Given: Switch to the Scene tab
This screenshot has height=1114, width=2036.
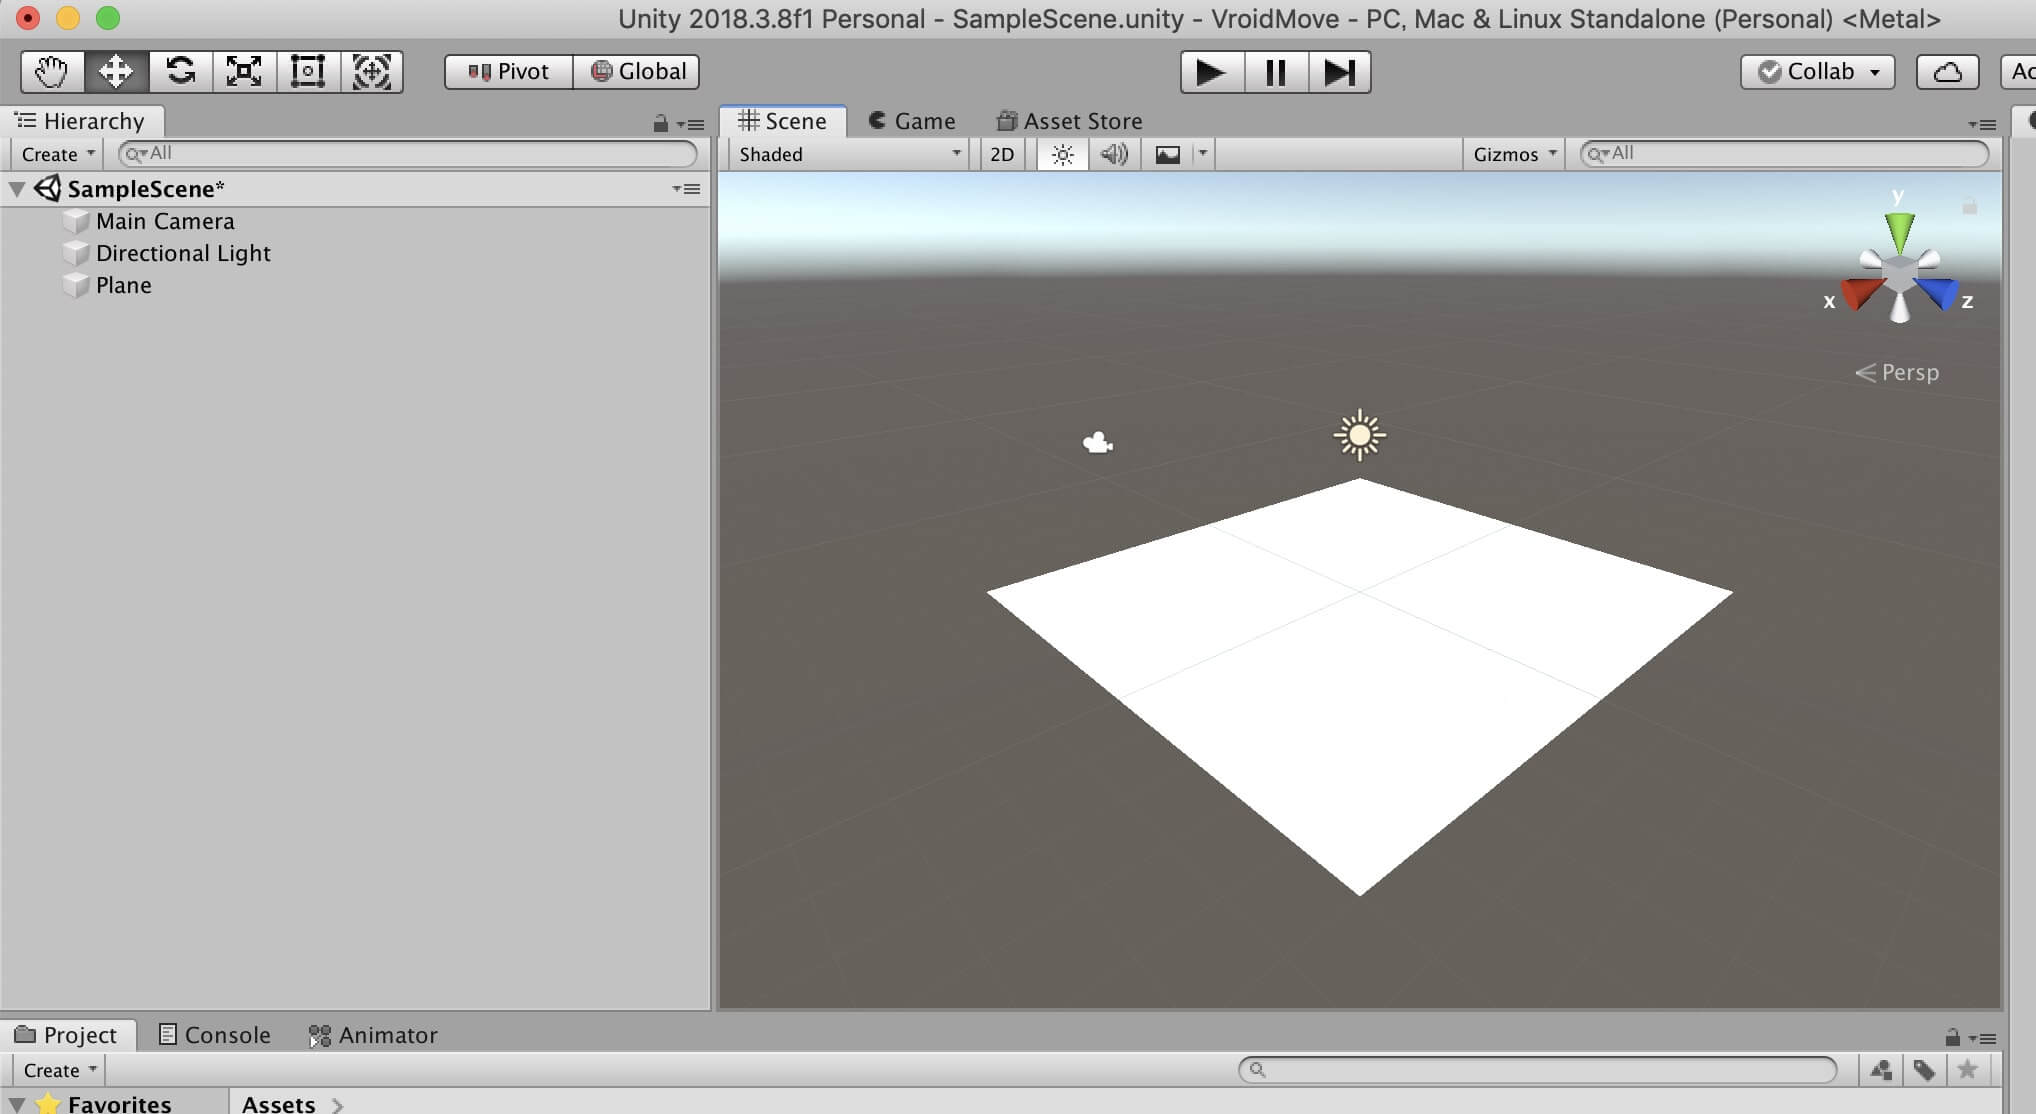Looking at the screenshot, I should coord(783,121).
